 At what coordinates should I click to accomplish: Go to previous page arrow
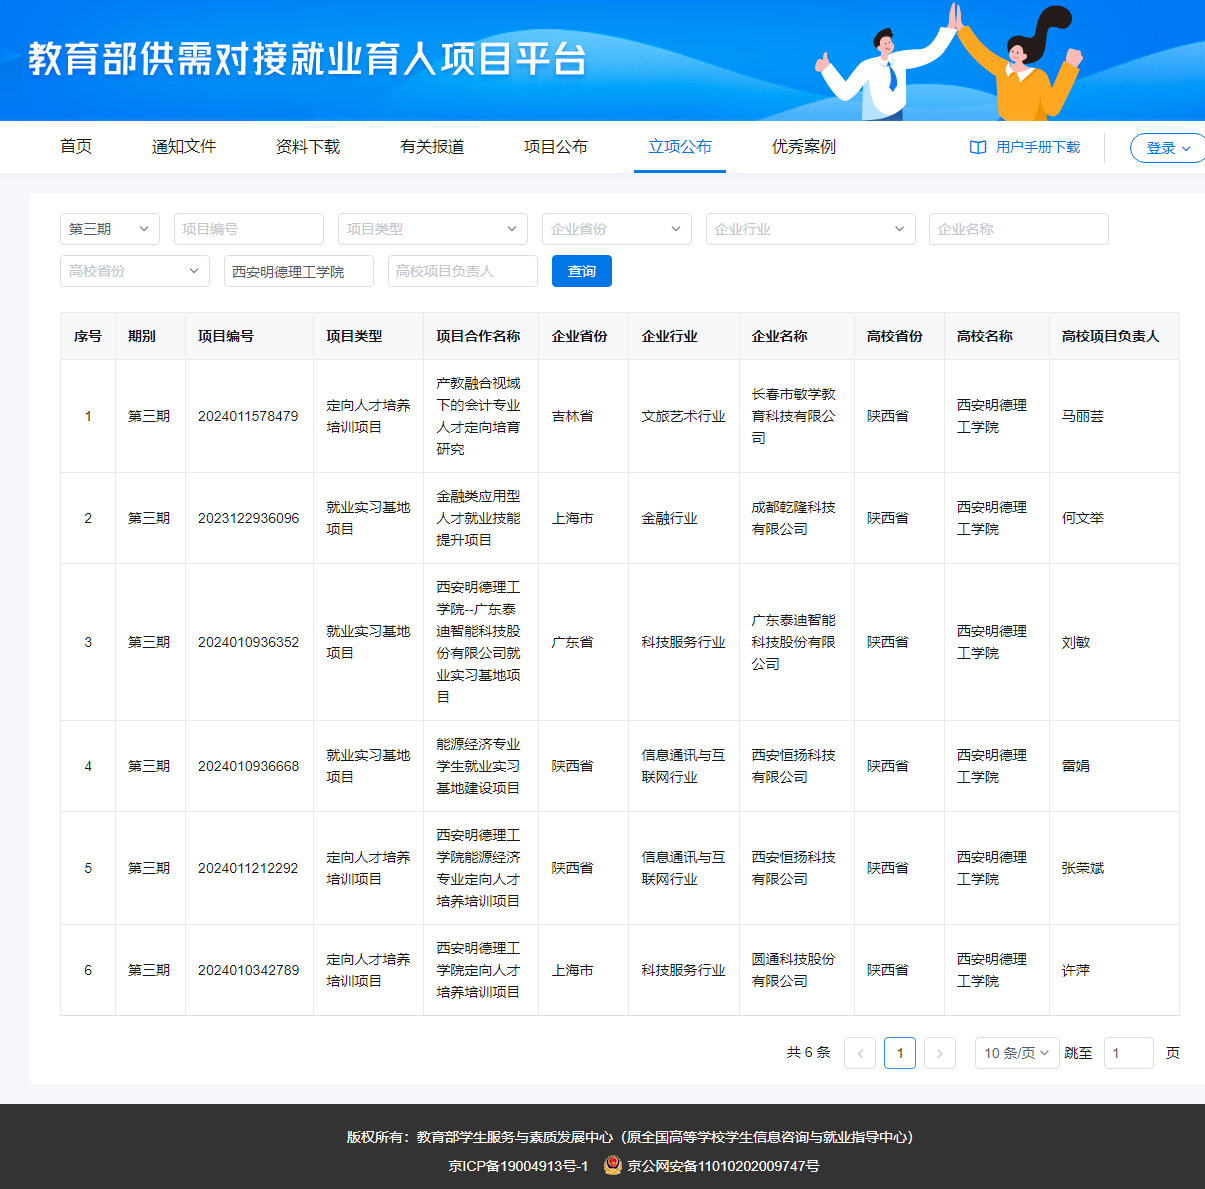860,1053
